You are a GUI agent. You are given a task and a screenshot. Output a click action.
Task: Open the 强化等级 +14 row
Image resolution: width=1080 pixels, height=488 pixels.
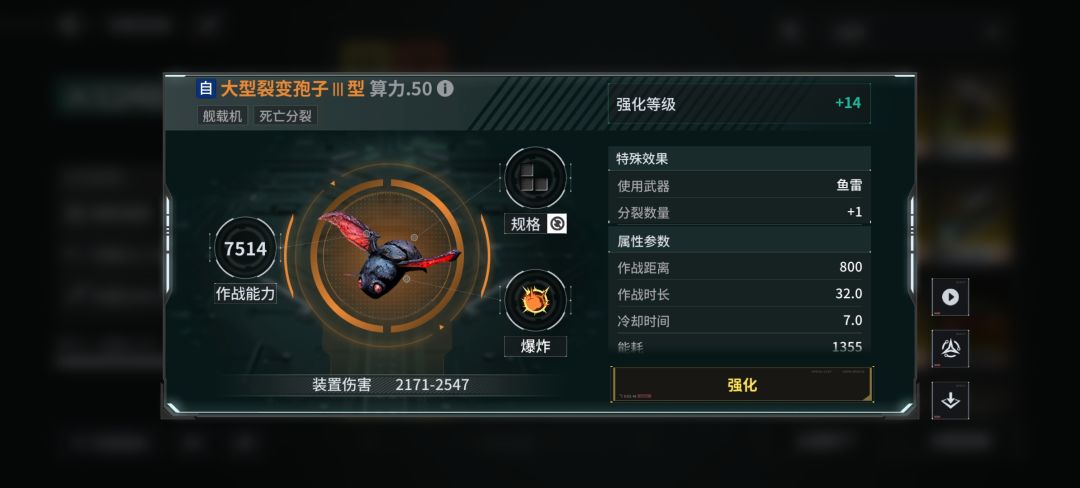coord(739,104)
